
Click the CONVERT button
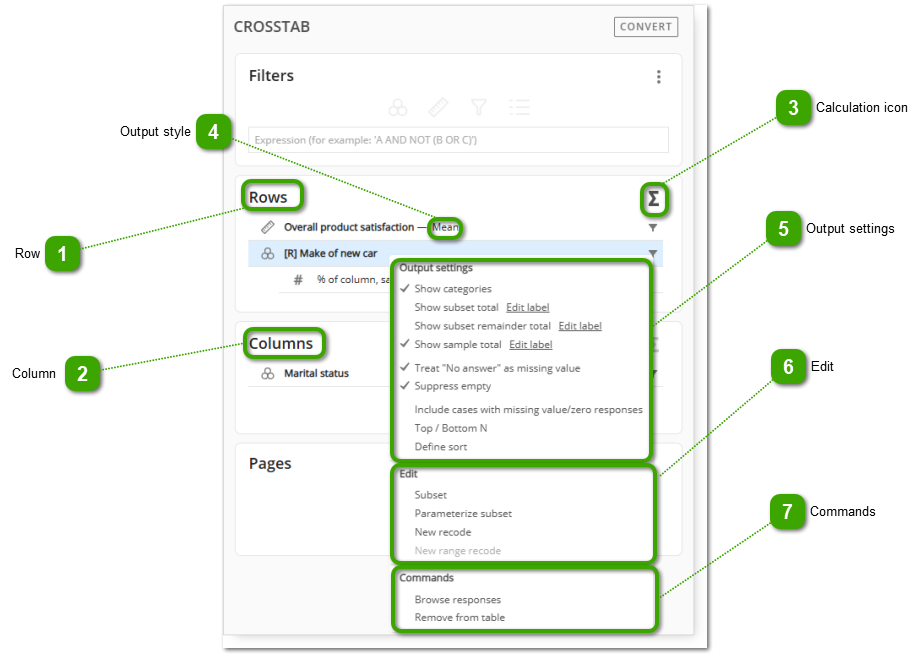646,27
